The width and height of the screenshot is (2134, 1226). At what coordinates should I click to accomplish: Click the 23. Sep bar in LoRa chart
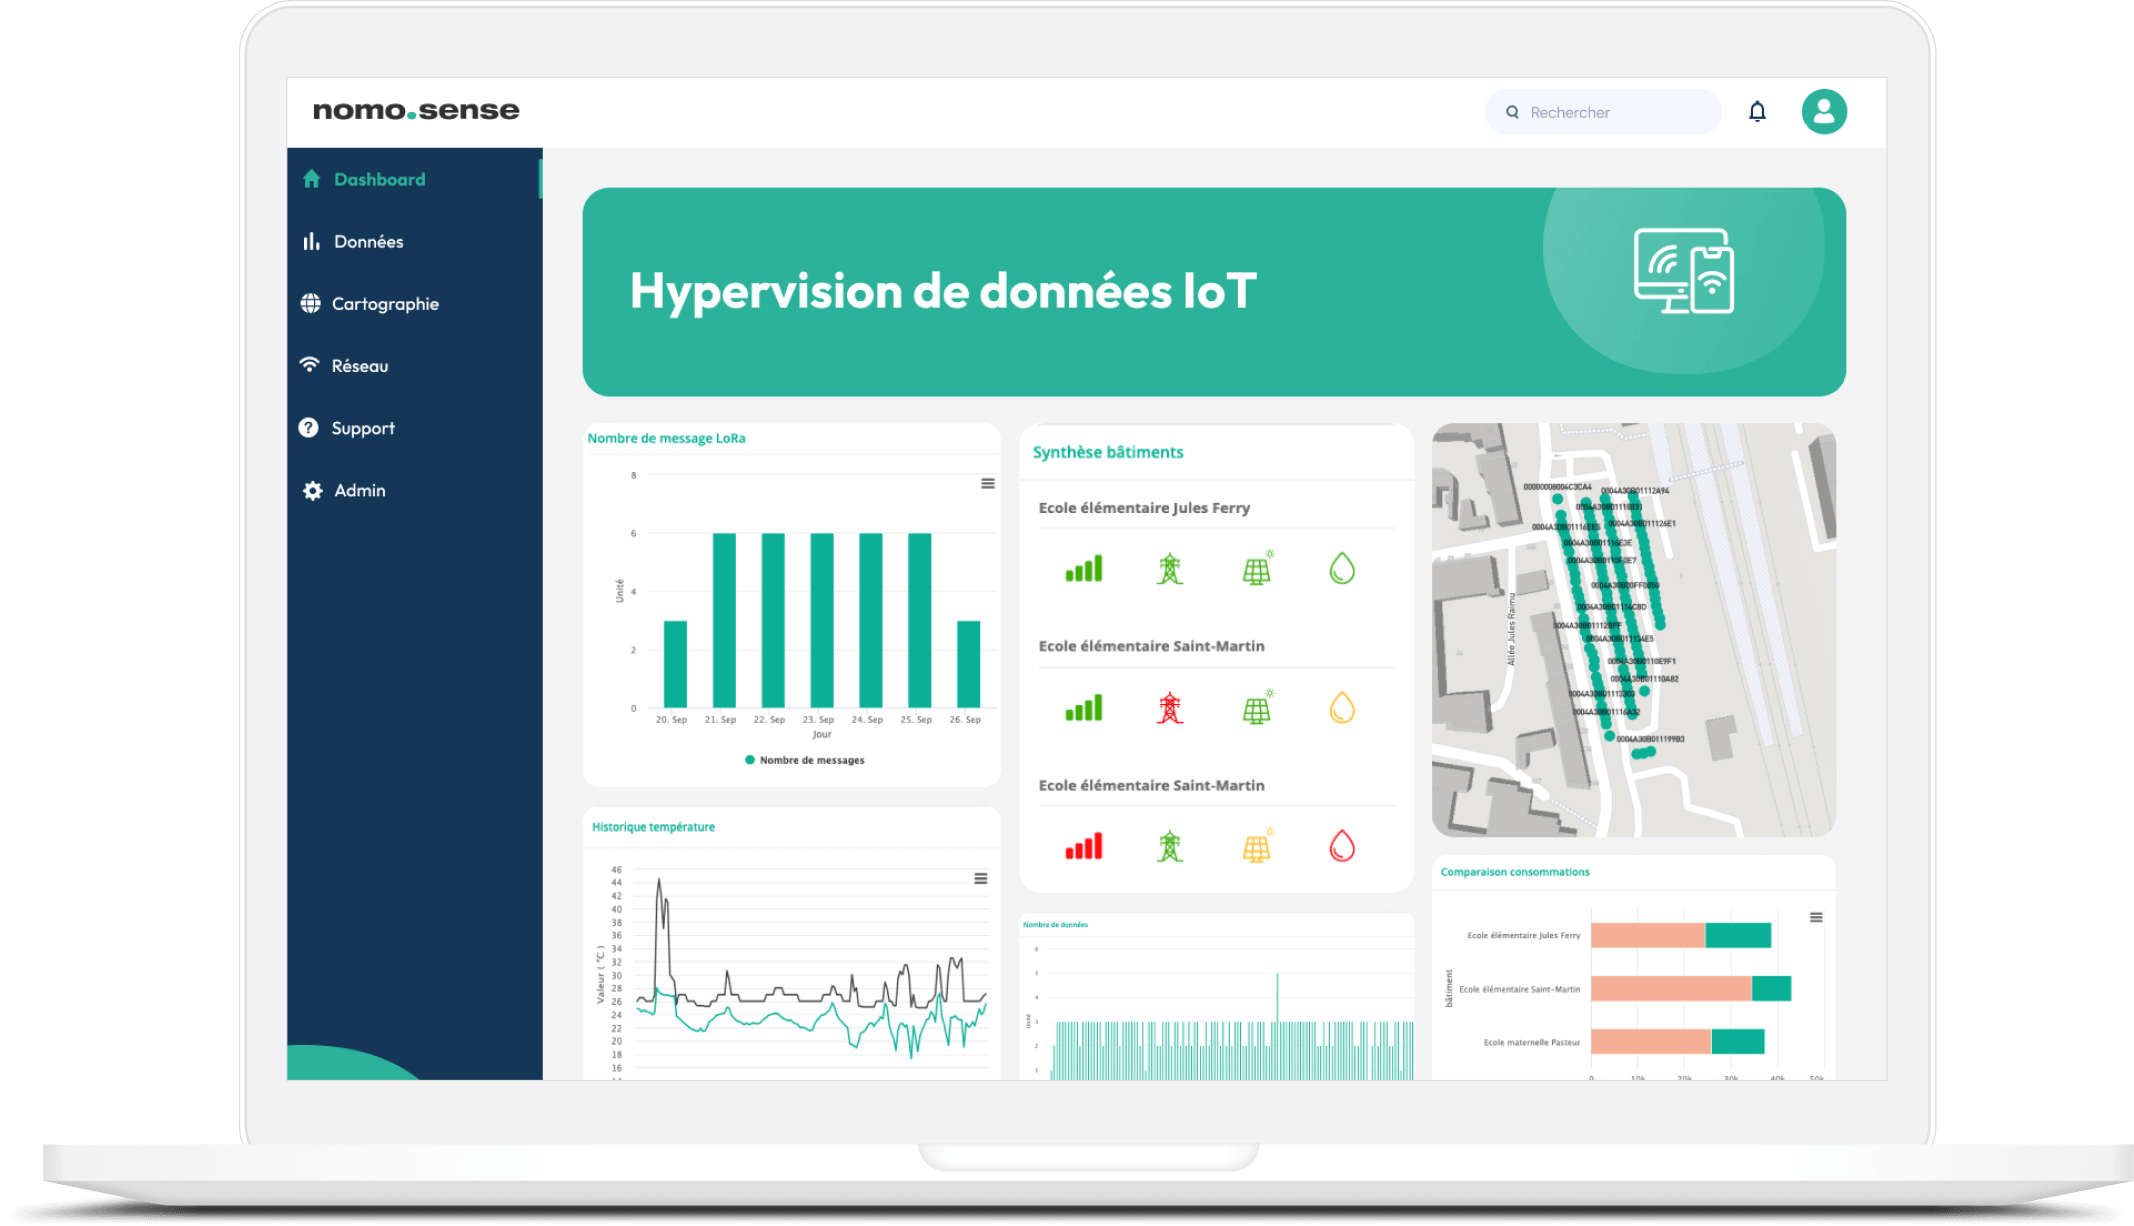click(x=822, y=620)
